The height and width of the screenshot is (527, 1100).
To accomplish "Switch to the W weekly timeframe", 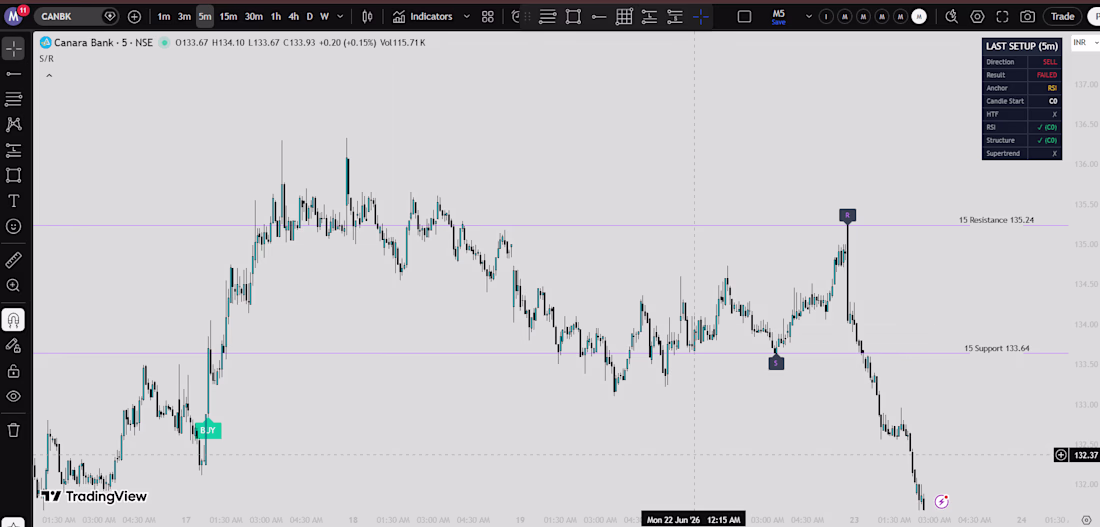I will pos(324,16).
